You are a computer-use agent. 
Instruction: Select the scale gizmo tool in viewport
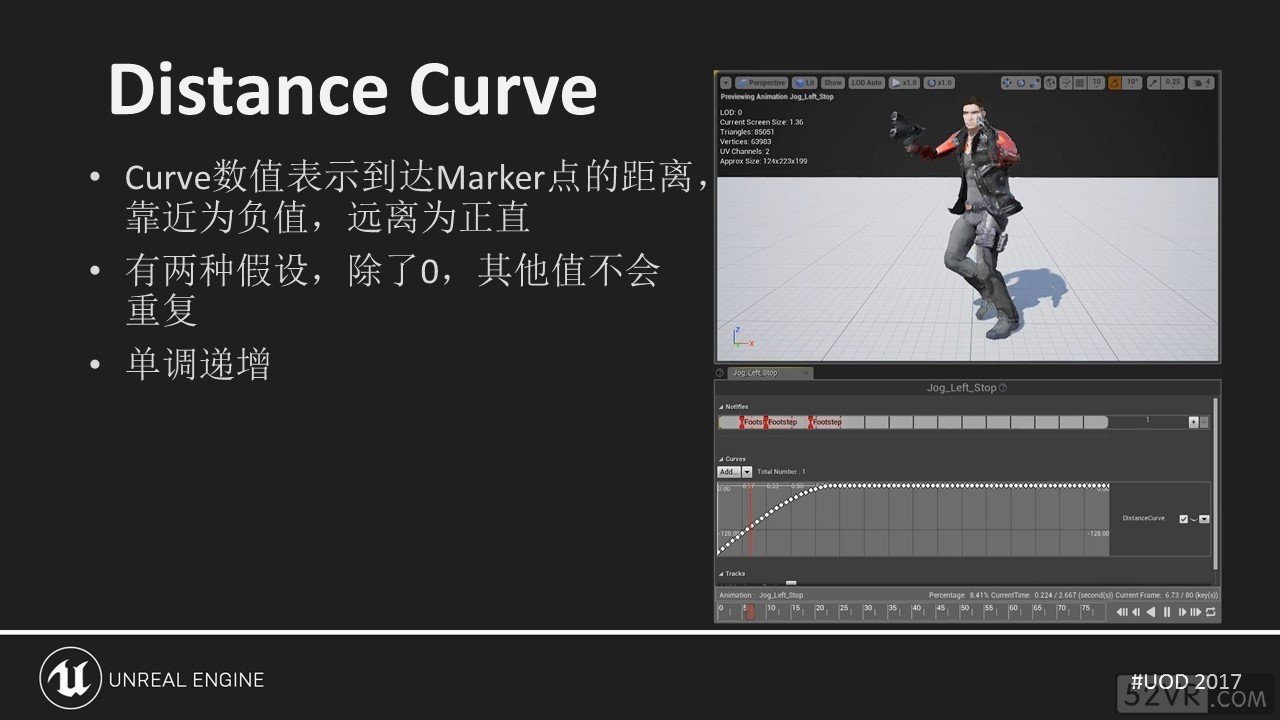(1033, 83)
